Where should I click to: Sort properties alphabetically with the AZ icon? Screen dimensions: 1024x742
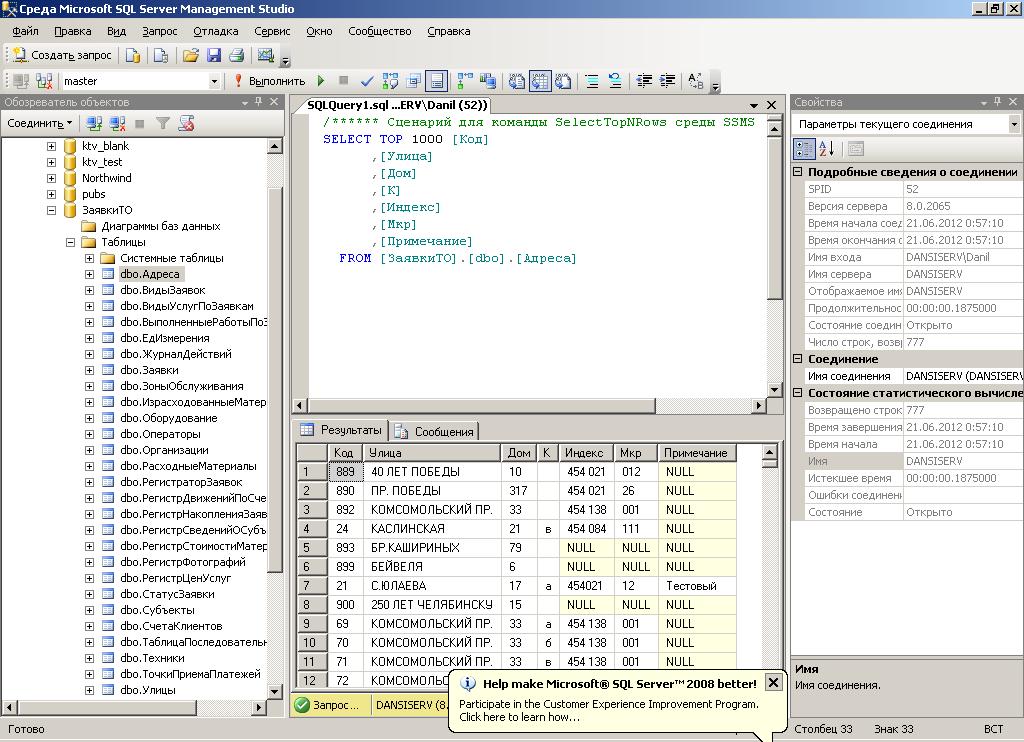pyautogui.click(x=827, y=149)
